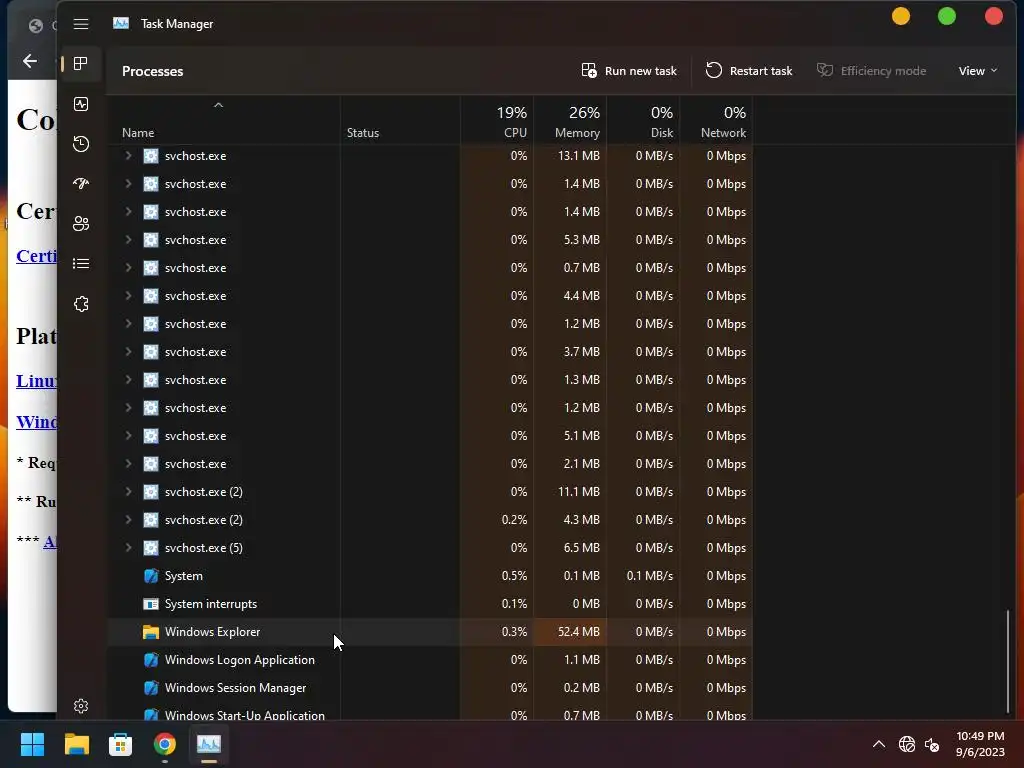The height and width of the screenshot is (768, 1024).
Task: Switch to the Processes page icon in sidebar
Action: point(81,63)
